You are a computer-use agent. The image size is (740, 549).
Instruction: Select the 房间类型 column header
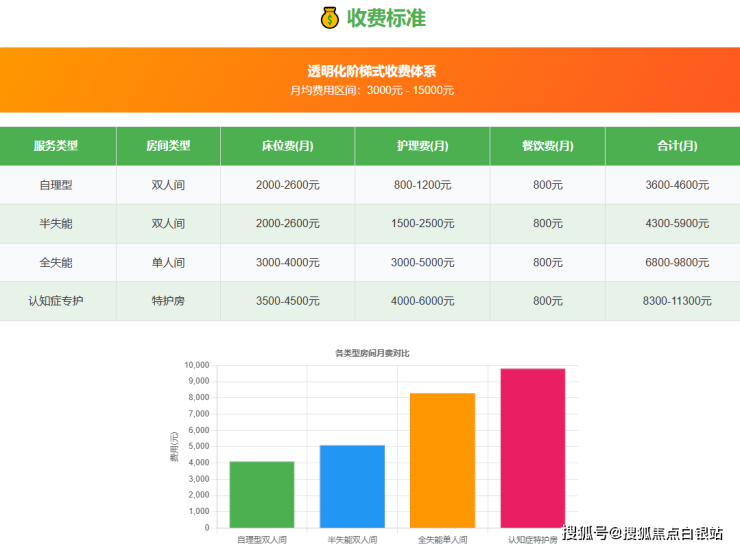coord(168,146)
